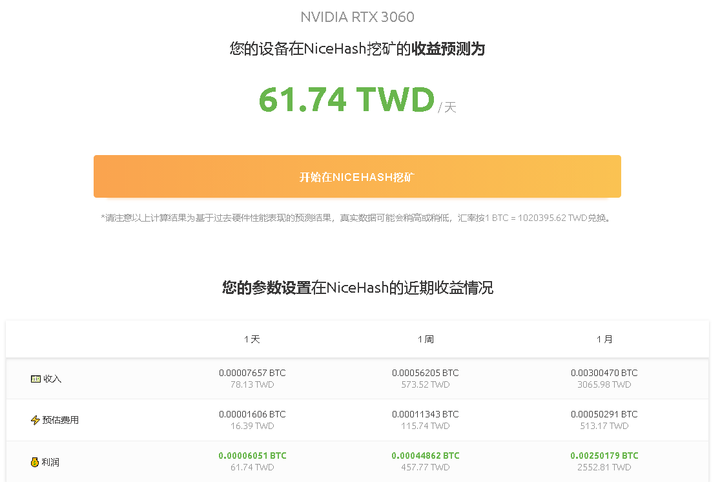Screen dimensions: 720x482
Task: Click daily profit 0.00006051 BTC
Action: pos(252,455)
